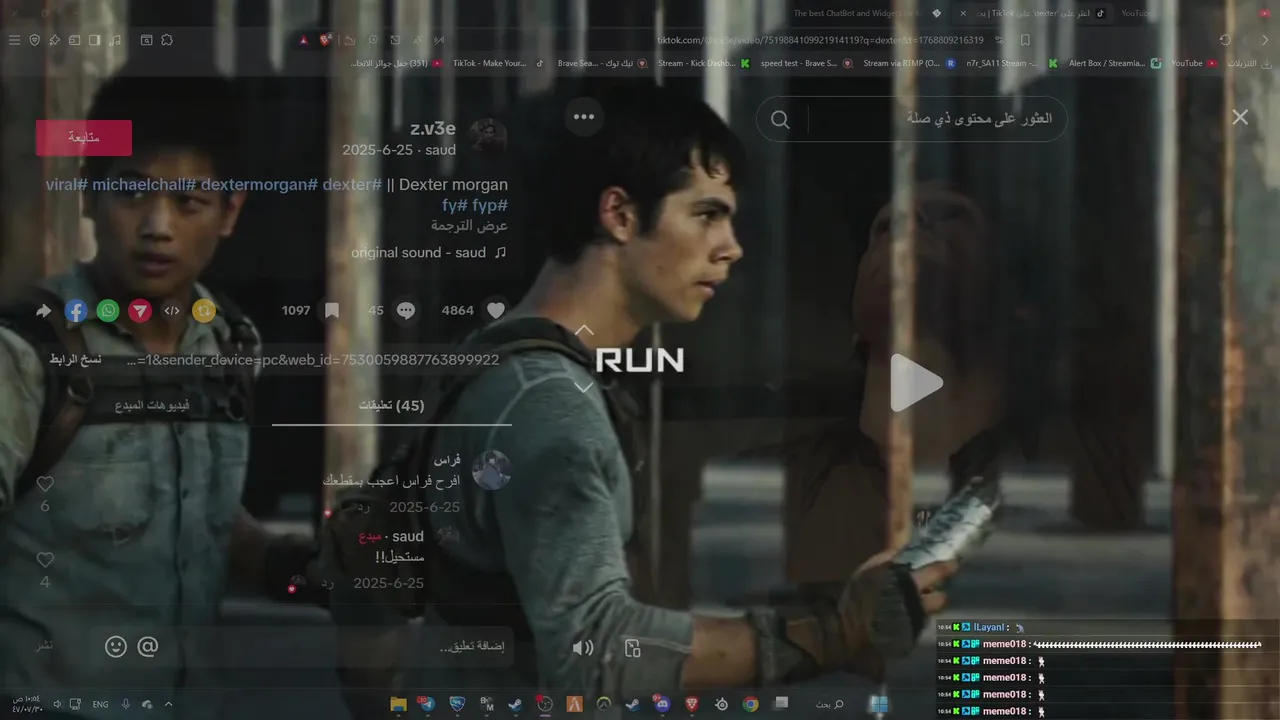Open File Explorer from the taskbar
1280x720 pixels.
(399, 704)
